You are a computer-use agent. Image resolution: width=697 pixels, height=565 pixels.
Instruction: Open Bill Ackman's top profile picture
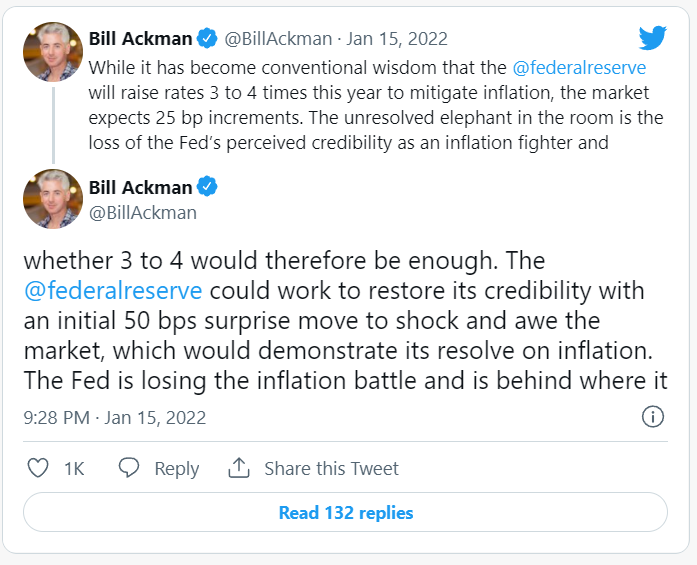pyautogui.click(x=53, y=51)
